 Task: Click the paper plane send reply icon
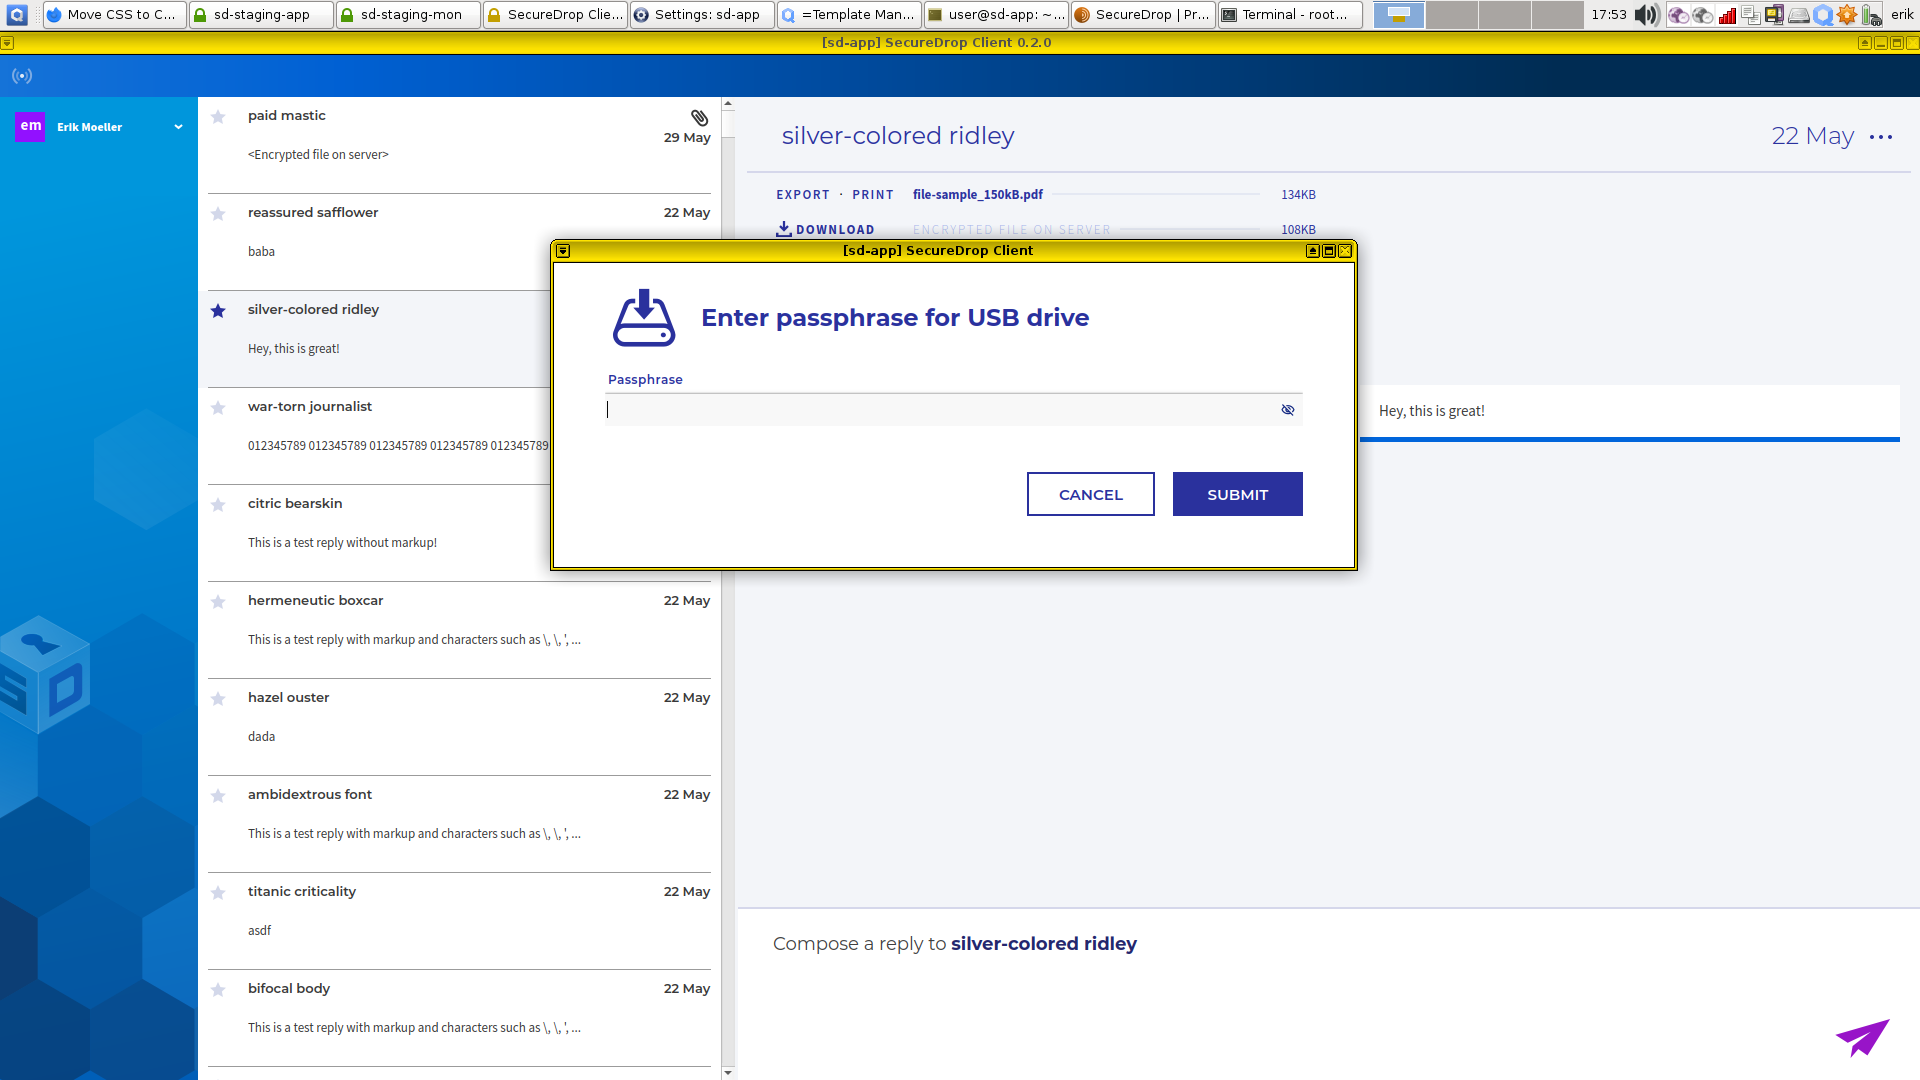click(x=1862, y=1038)
